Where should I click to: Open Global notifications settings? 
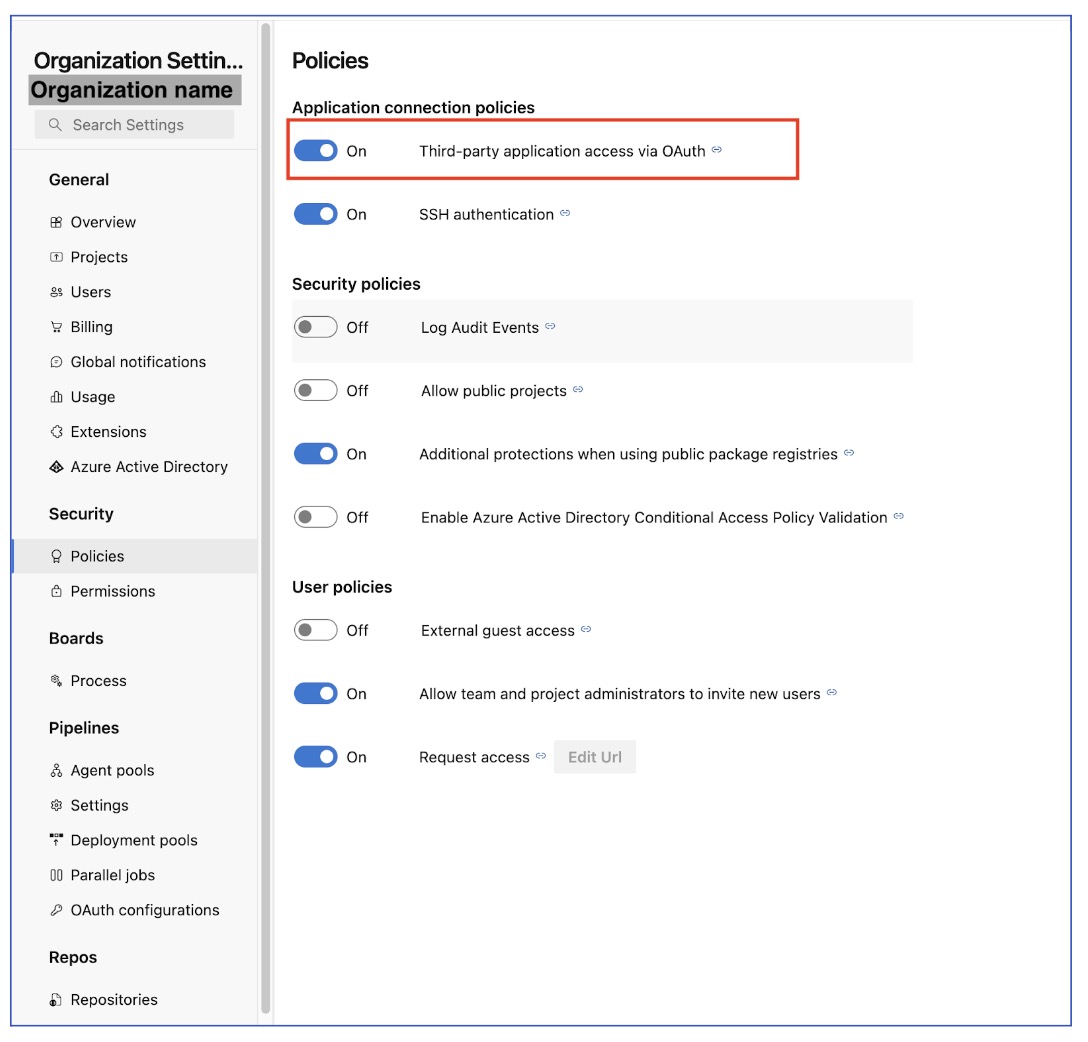135,362
